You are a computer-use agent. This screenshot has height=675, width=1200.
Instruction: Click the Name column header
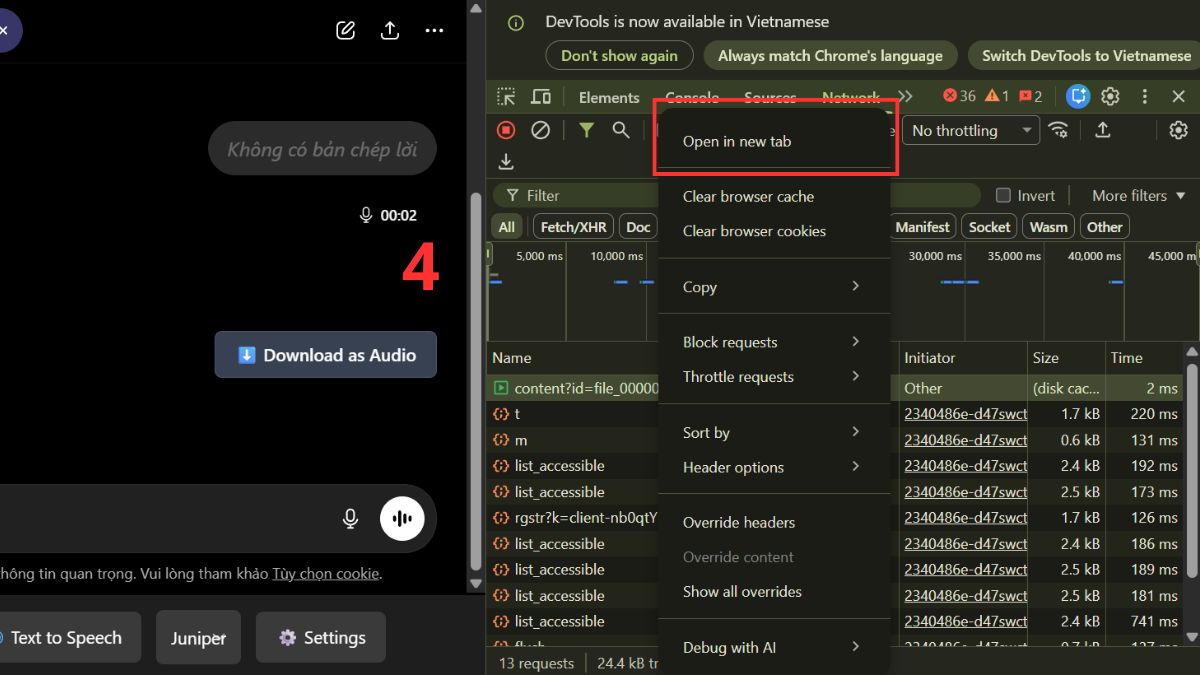pos(512,358)
